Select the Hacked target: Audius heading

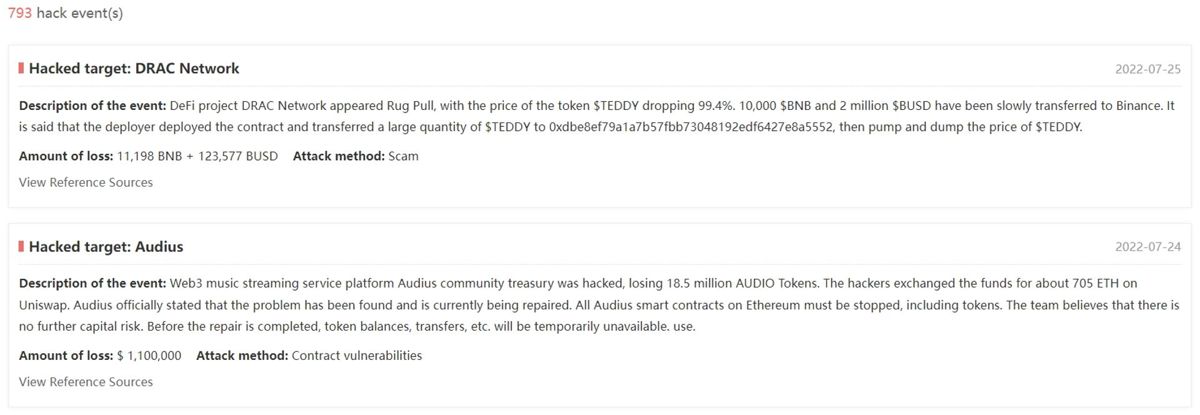[x=106, y=247]
